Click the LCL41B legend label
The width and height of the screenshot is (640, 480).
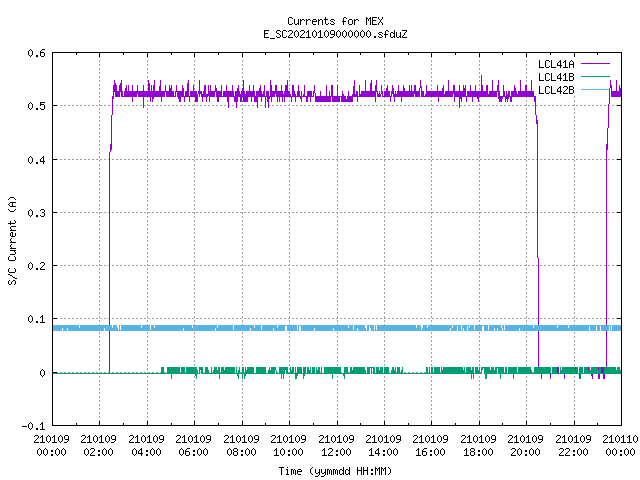point(556,77)
